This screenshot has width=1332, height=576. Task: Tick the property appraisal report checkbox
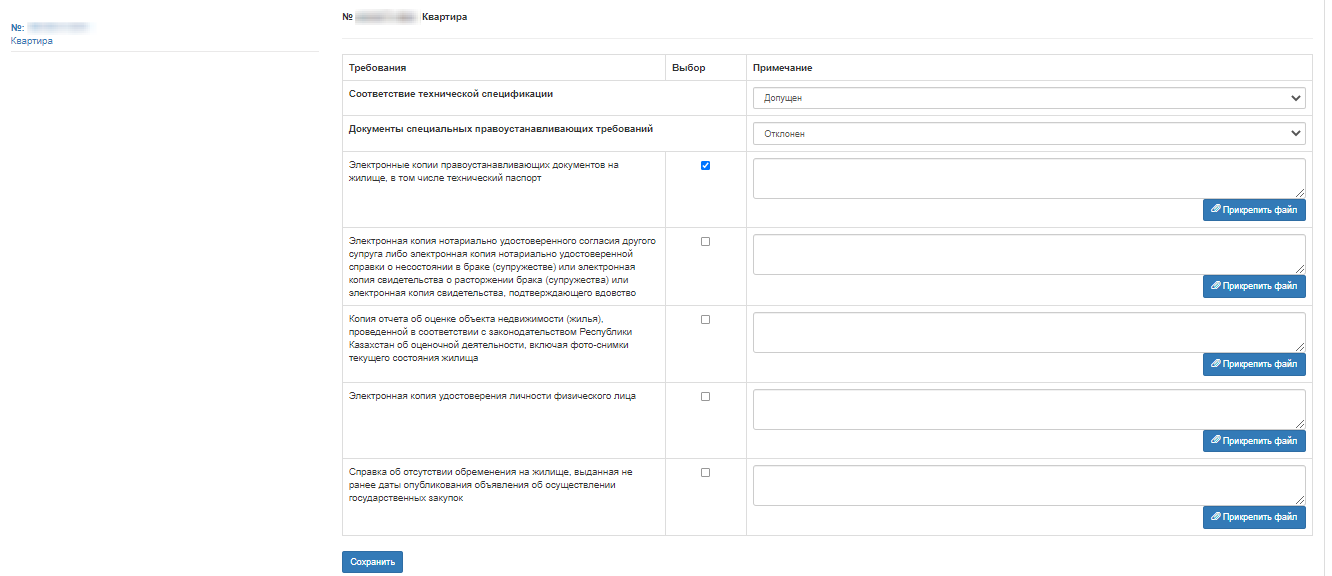[x=705, y=320]
